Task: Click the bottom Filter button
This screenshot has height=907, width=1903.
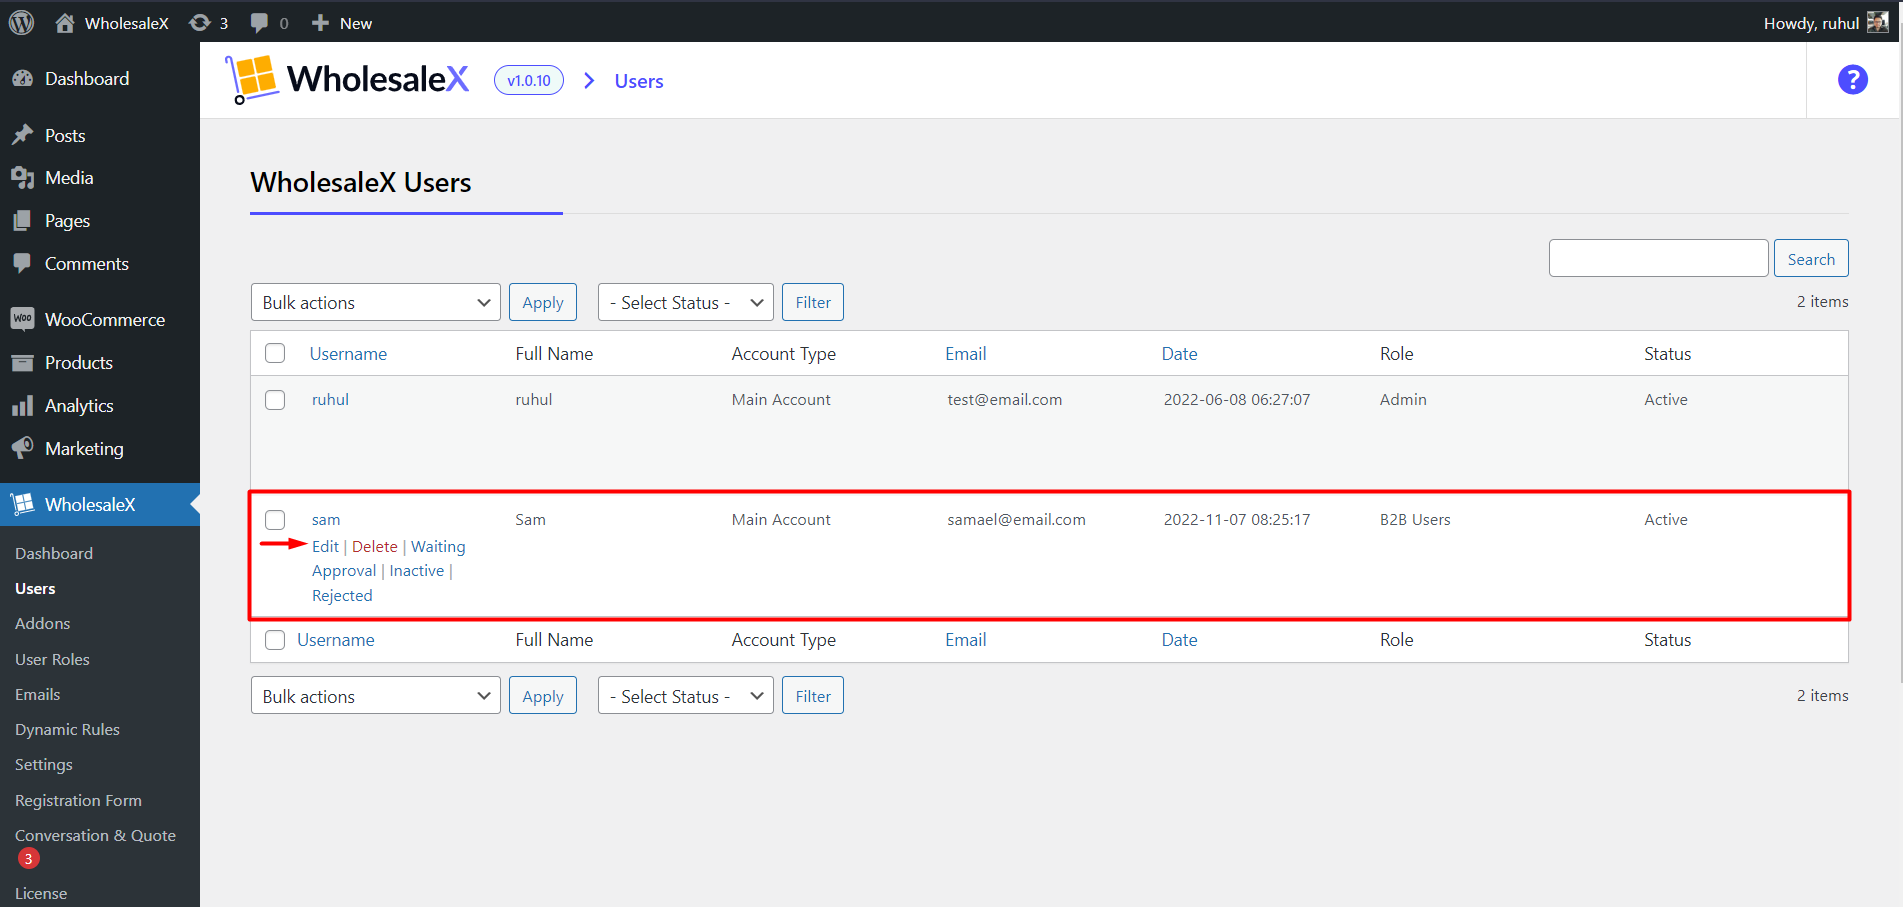Action: tap(813, 696)
